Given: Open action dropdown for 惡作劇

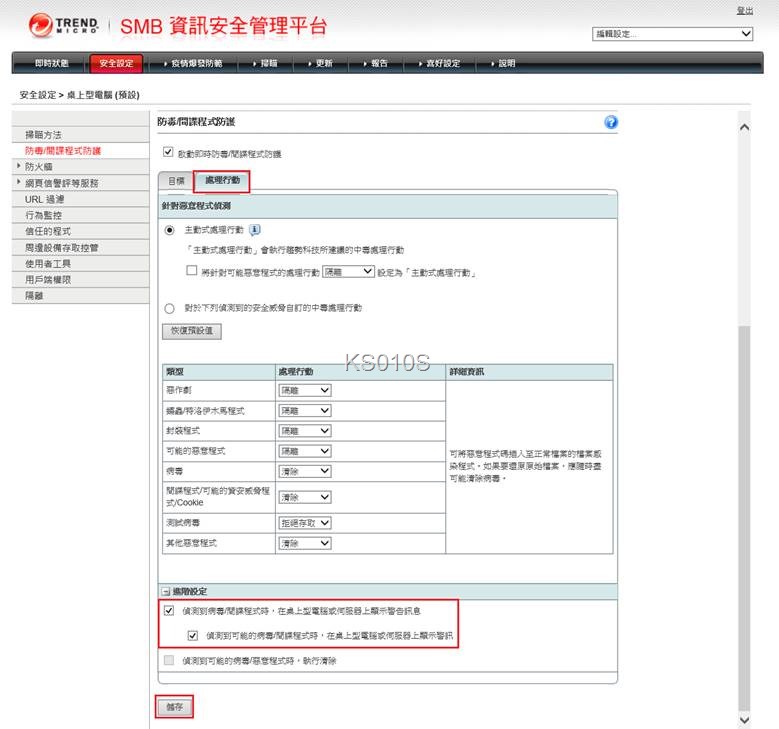Looking at the screenshot, I should pos(305,391).
